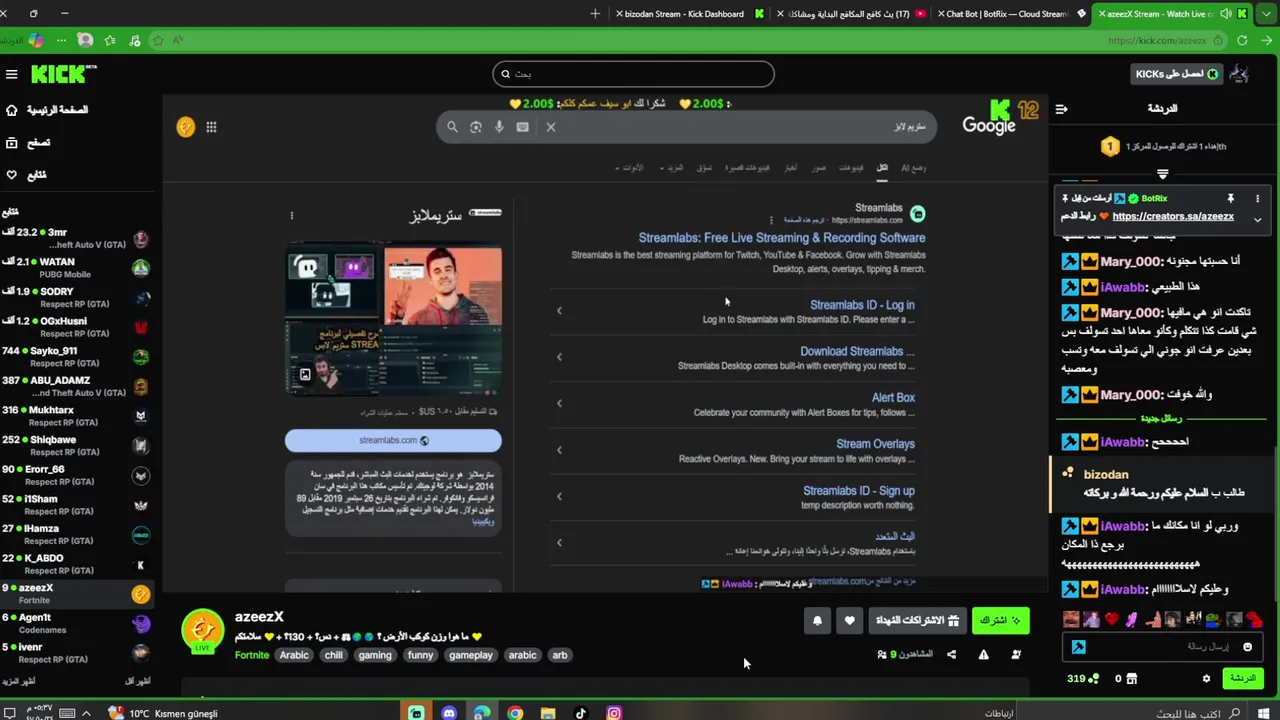Open Discord from the taskbar
The image size is (1280, 720).
click(x=449, y=713)
